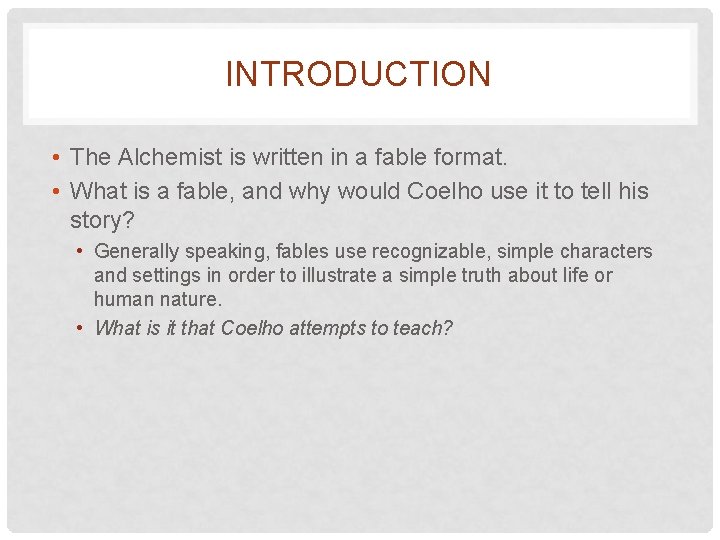Screen dimensions: 720x540
Task: Click the word 'story?' on wrapped line
Action: pyautogui.click(x=102, y=220)
